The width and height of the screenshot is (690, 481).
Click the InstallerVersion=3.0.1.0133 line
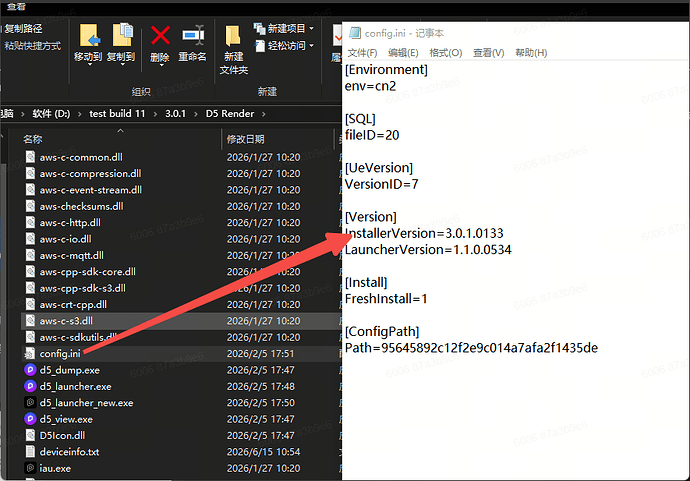pos(424,233)
